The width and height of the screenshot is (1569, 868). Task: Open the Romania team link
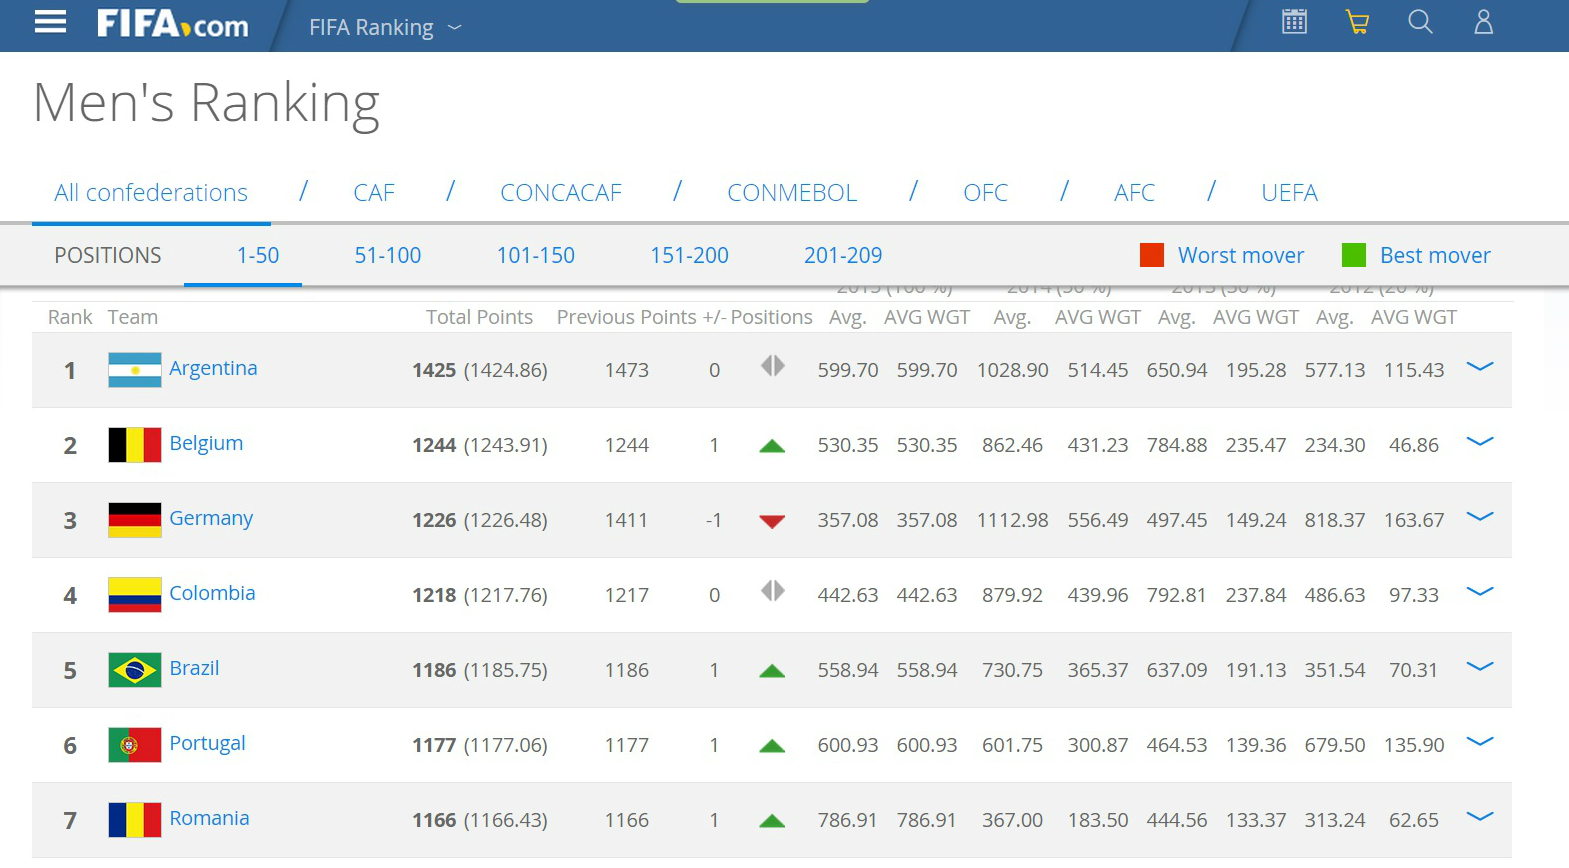pos(209,818)
